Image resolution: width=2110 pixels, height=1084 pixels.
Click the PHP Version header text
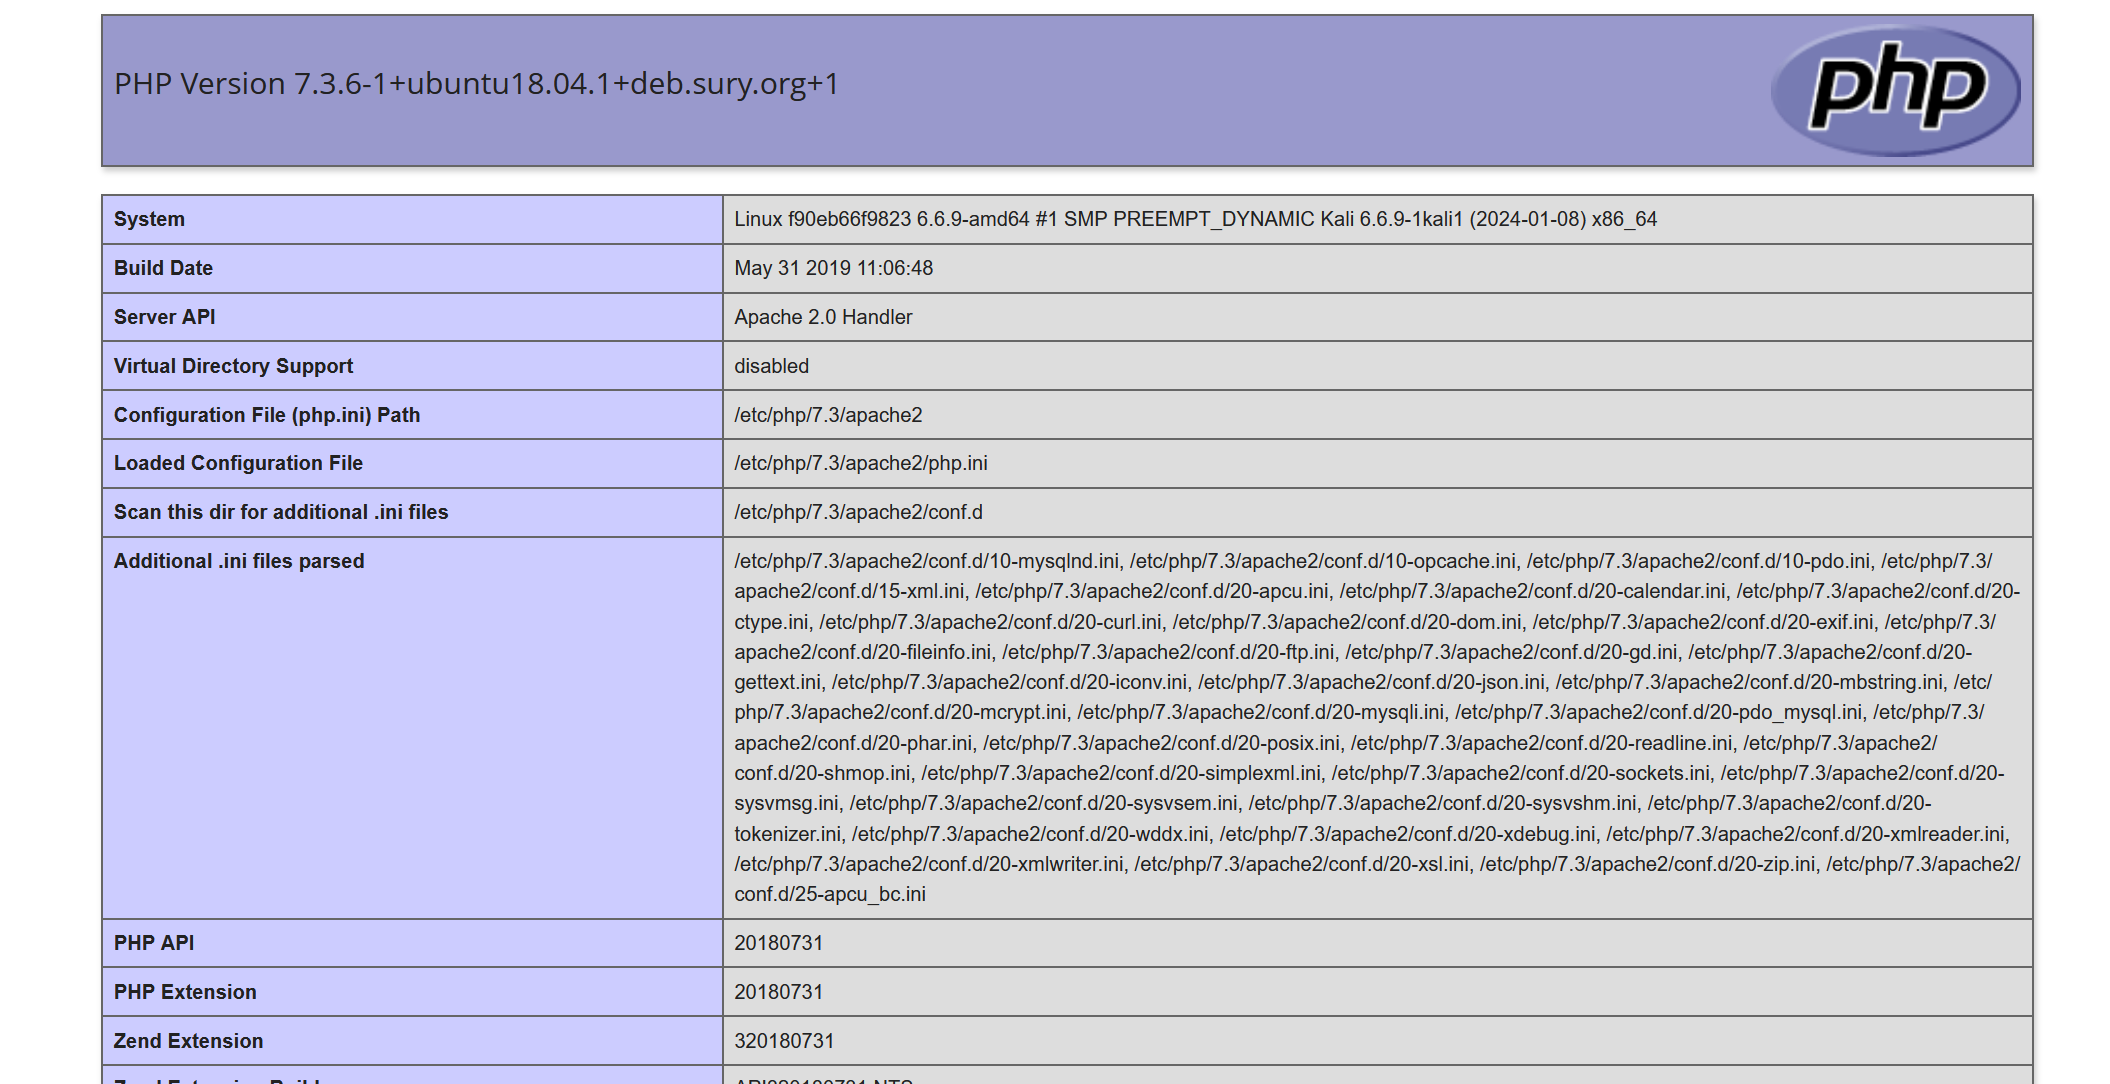tap(476, 84)
